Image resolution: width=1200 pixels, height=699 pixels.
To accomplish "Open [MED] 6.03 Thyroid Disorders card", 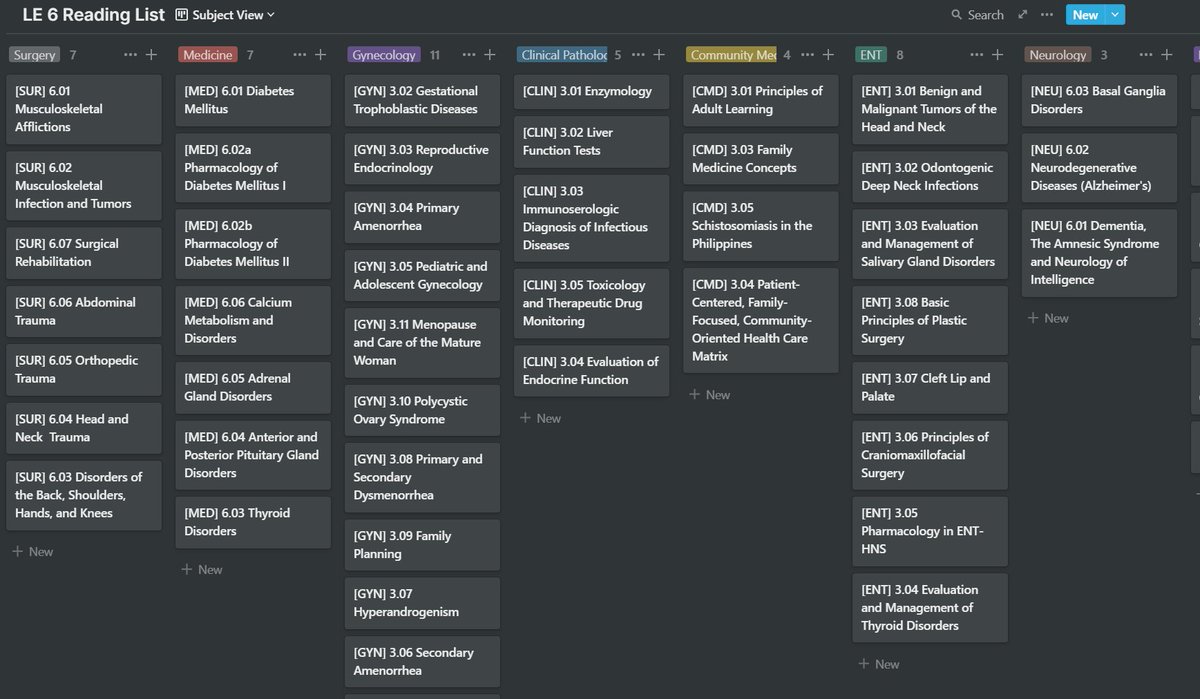I will pos(253,522).
